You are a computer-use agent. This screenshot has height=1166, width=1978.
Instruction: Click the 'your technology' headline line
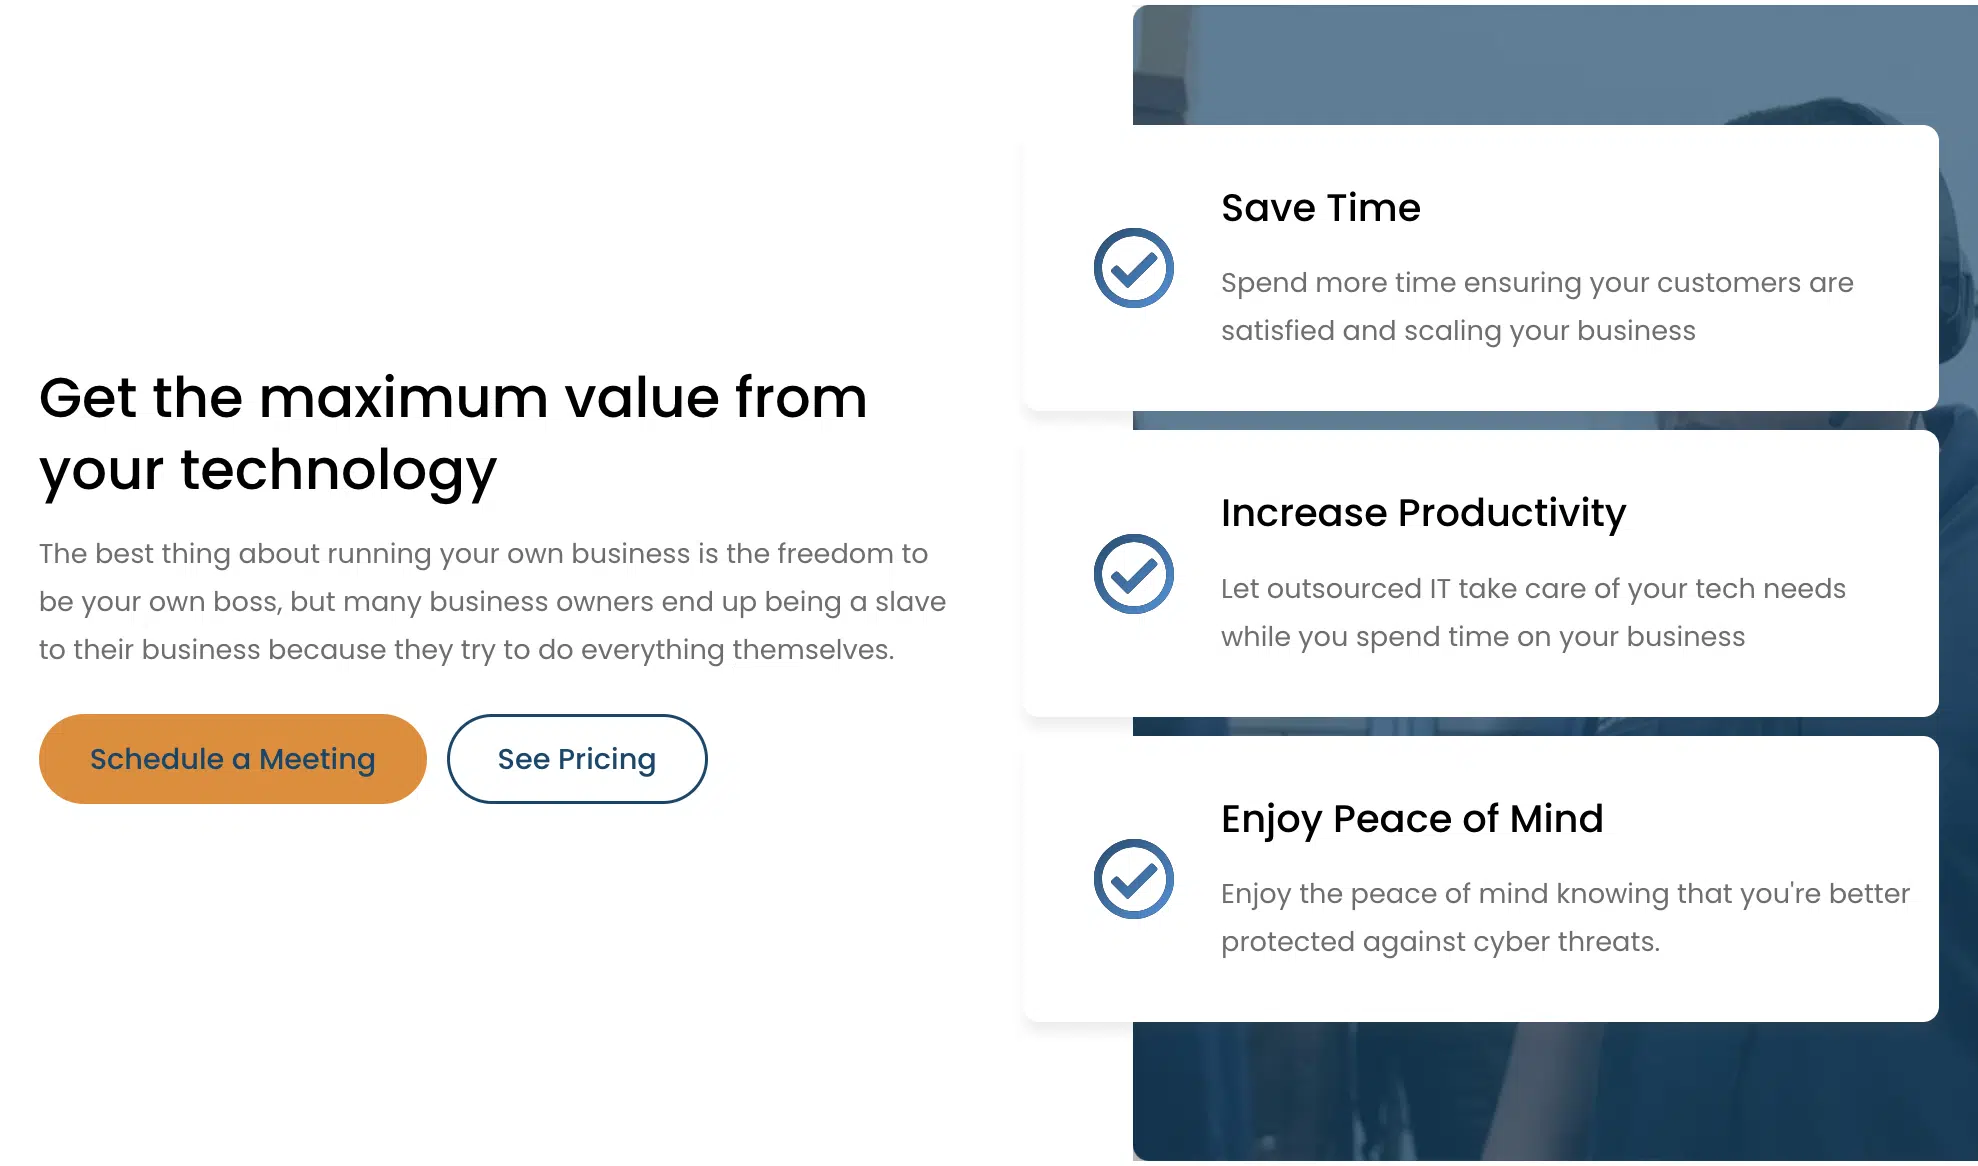268,470
